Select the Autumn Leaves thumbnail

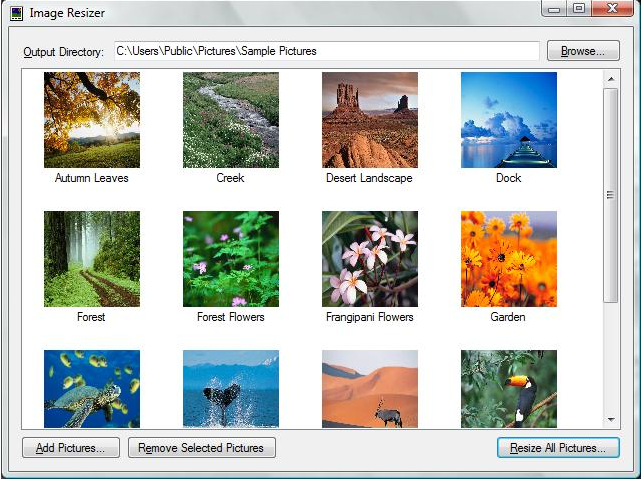coord(92,120)
